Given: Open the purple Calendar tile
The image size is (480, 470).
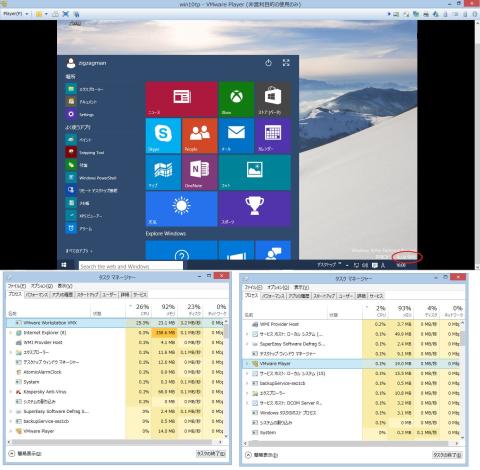Looking at the screenshot, I should (273, 136).
